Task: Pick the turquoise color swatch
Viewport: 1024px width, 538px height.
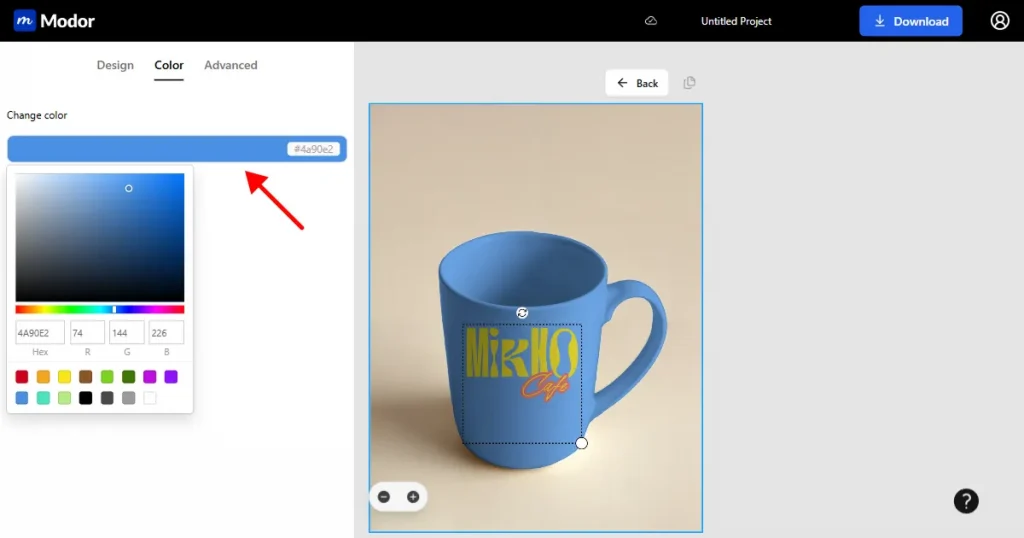Action: point(43,398)
